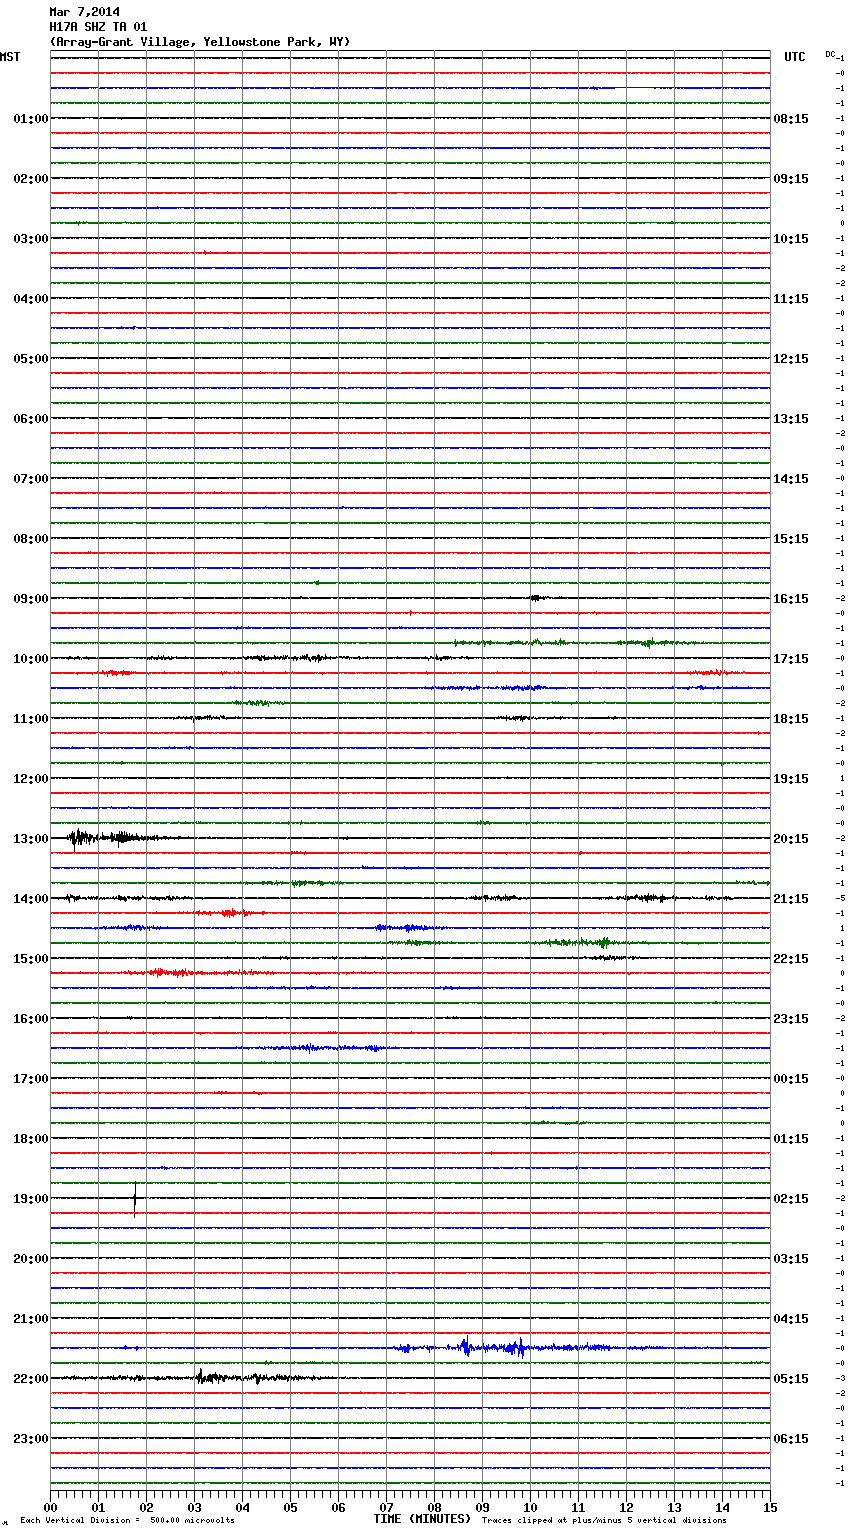Click the 00:15 UTC time label
Viewport: 850px width, 1534px height.
tap(791, 1079)
